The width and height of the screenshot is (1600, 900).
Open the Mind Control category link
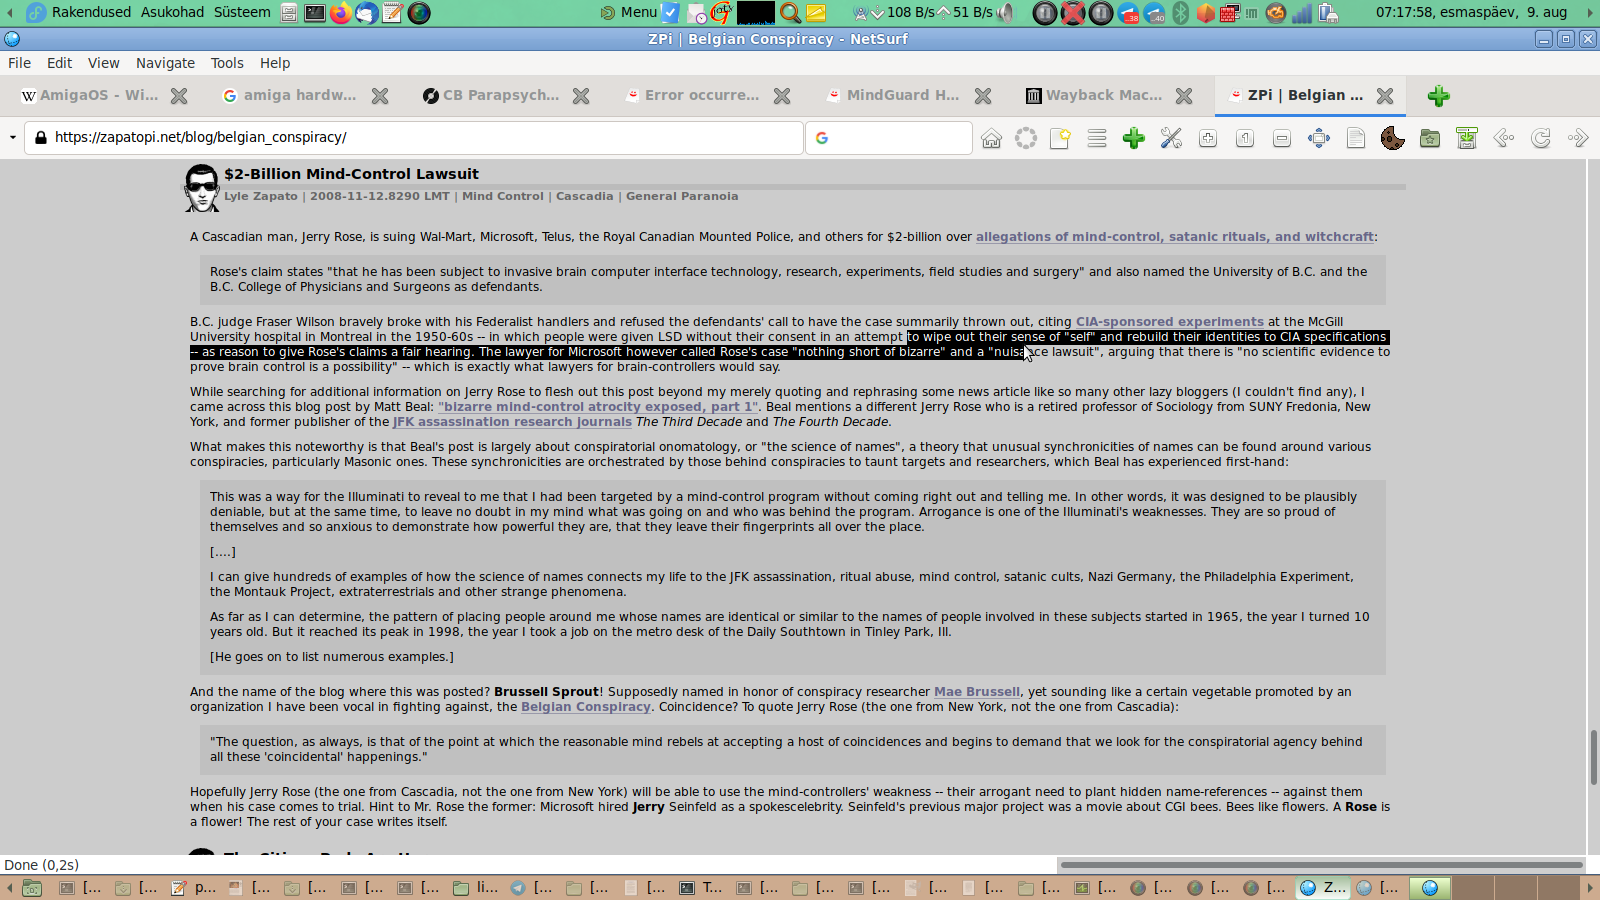pos(503,196)
